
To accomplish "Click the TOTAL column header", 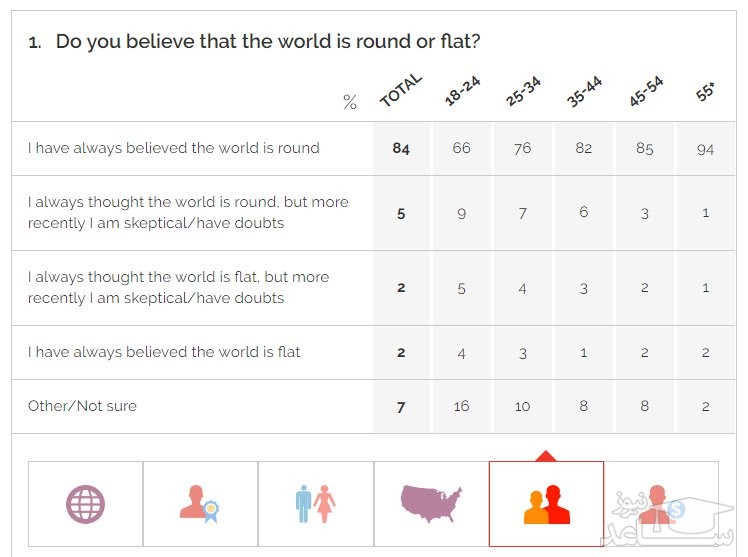I will (400, 92).
